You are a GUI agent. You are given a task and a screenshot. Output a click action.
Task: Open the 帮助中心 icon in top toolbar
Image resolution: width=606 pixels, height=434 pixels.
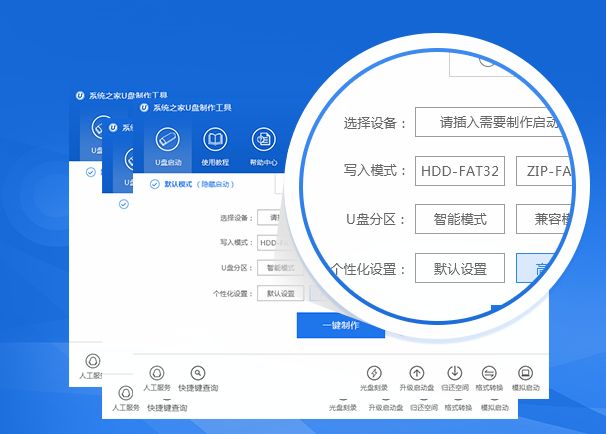tap(263, 140)
